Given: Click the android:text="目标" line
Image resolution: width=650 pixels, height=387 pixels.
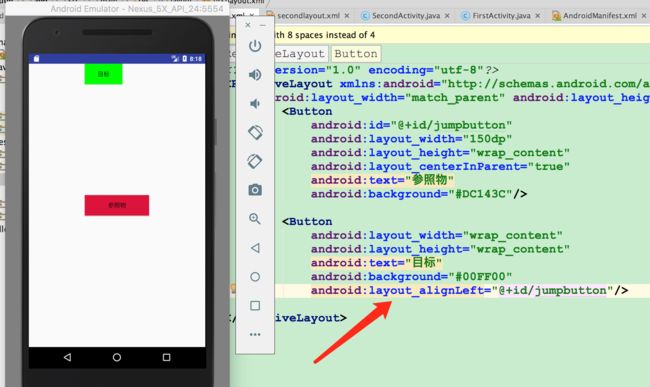Looking at the screenshot, I should [376, 262].
